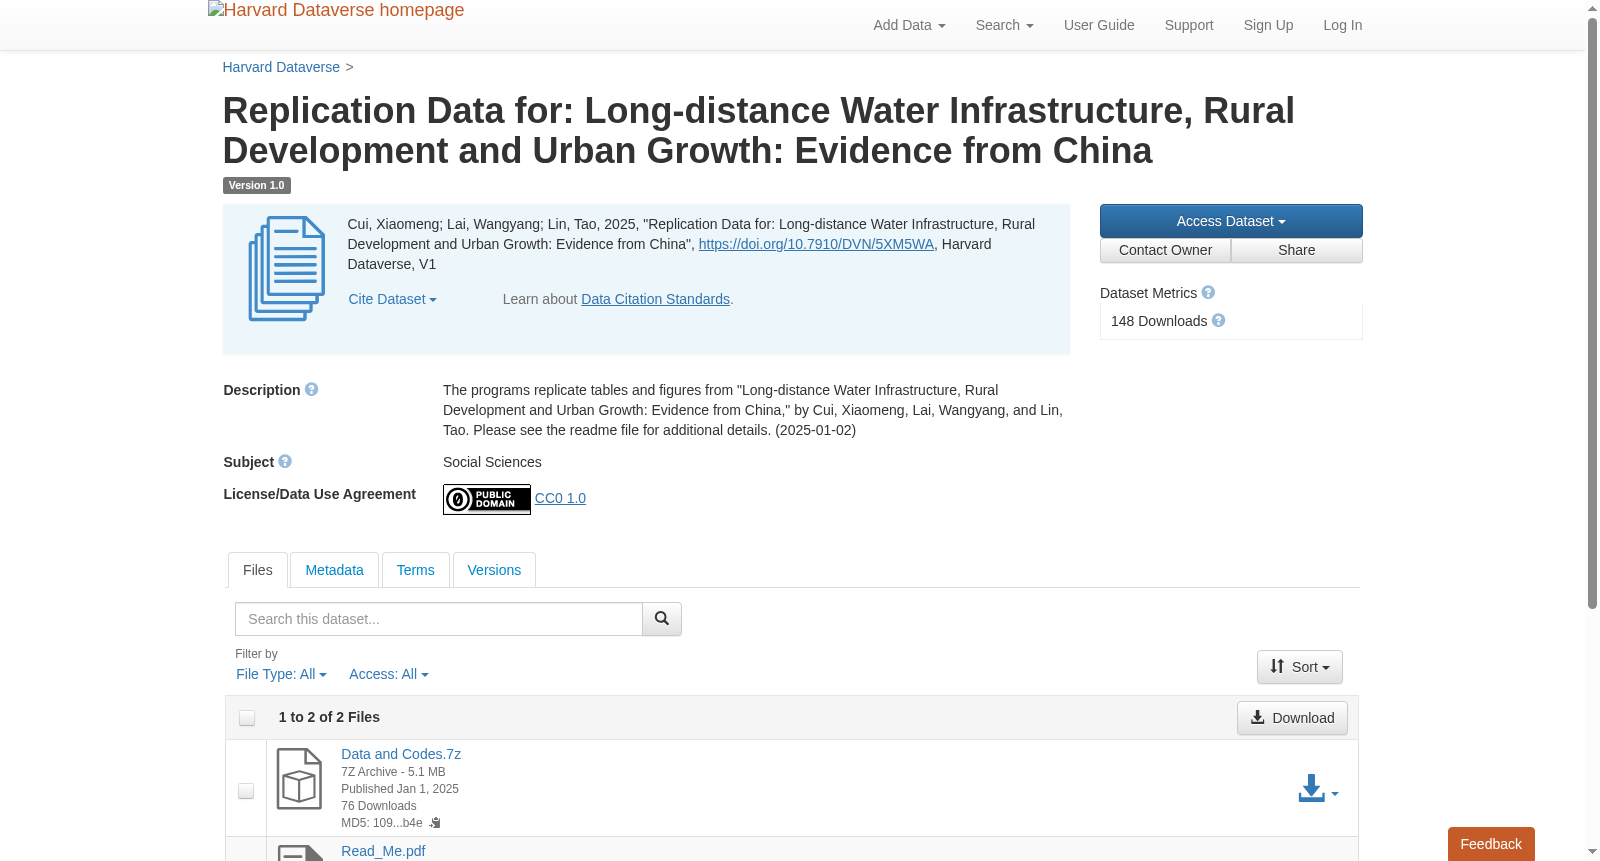Open the dataset DOI link

click(816, 244)
